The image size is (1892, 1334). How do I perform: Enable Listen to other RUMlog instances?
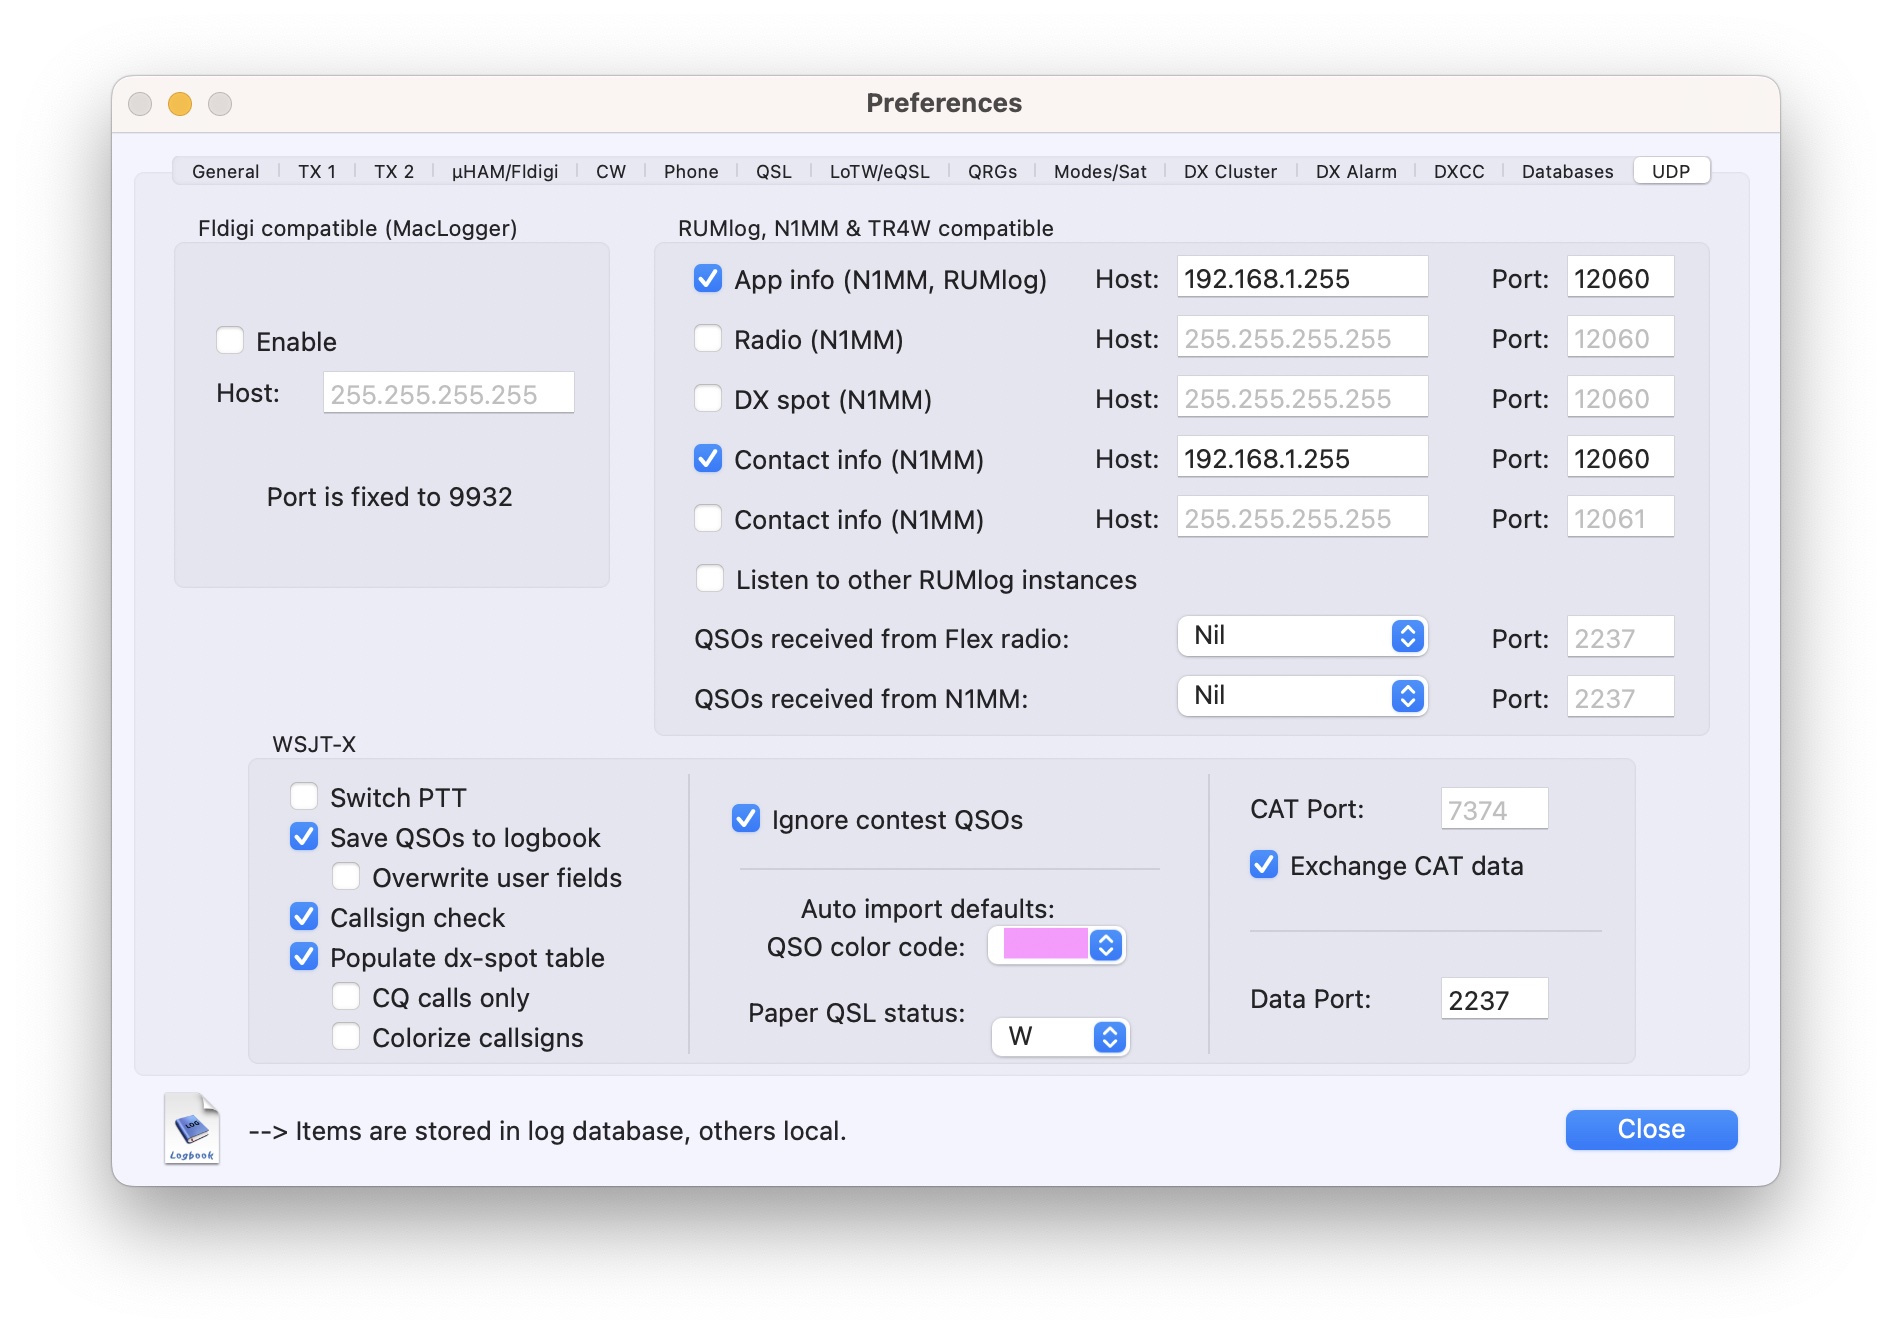710,579
